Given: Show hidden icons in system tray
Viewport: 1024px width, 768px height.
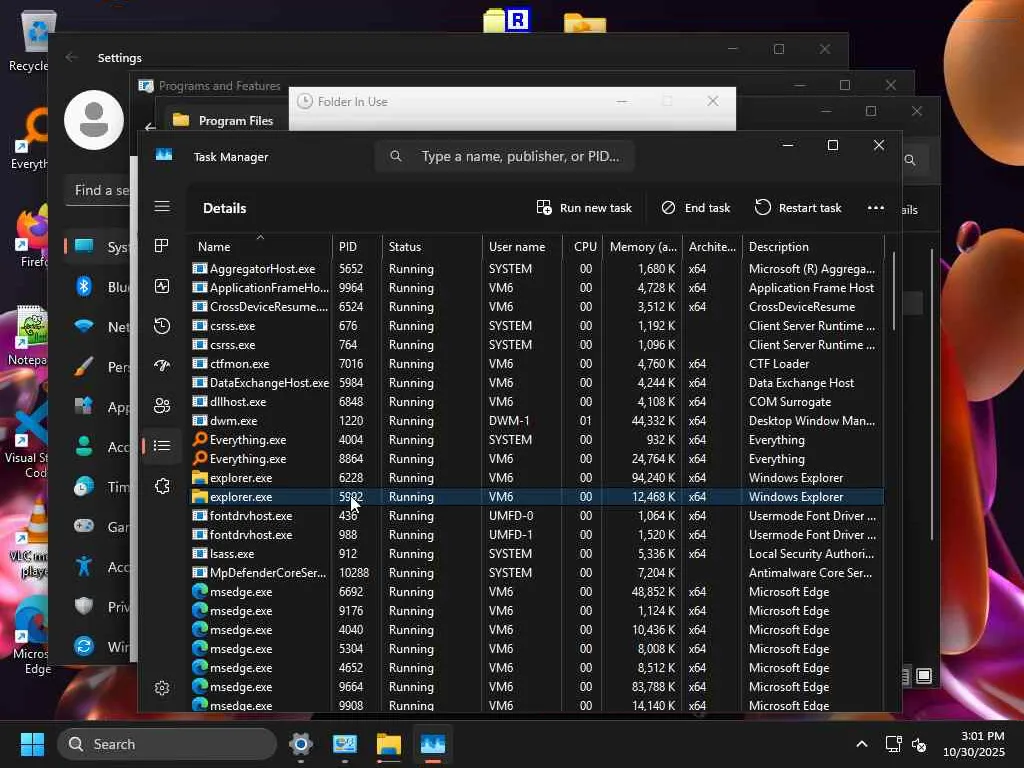Looking at the screenshot, I should click(x=861, y=744).
